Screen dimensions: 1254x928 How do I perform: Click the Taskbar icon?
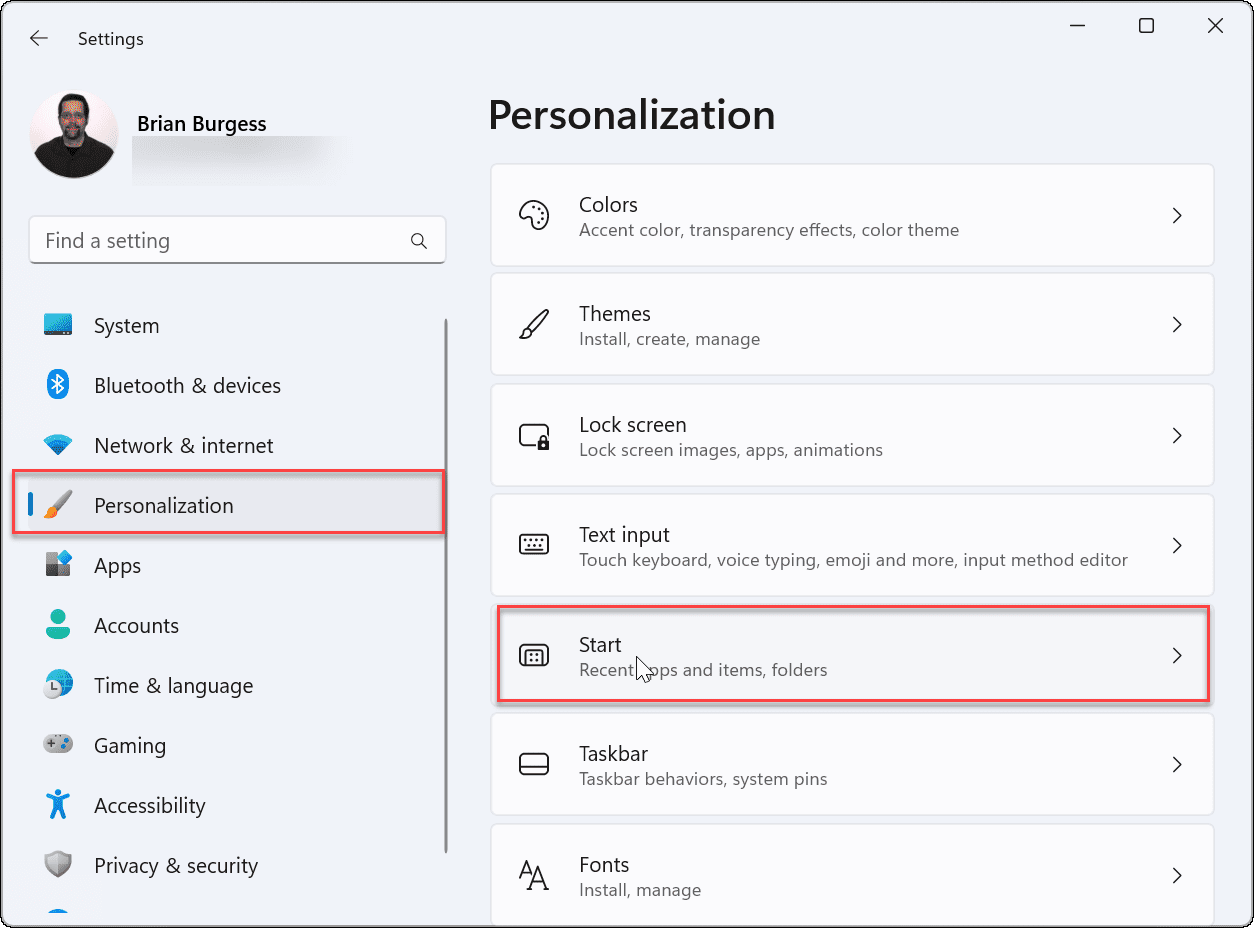(534, 765)
